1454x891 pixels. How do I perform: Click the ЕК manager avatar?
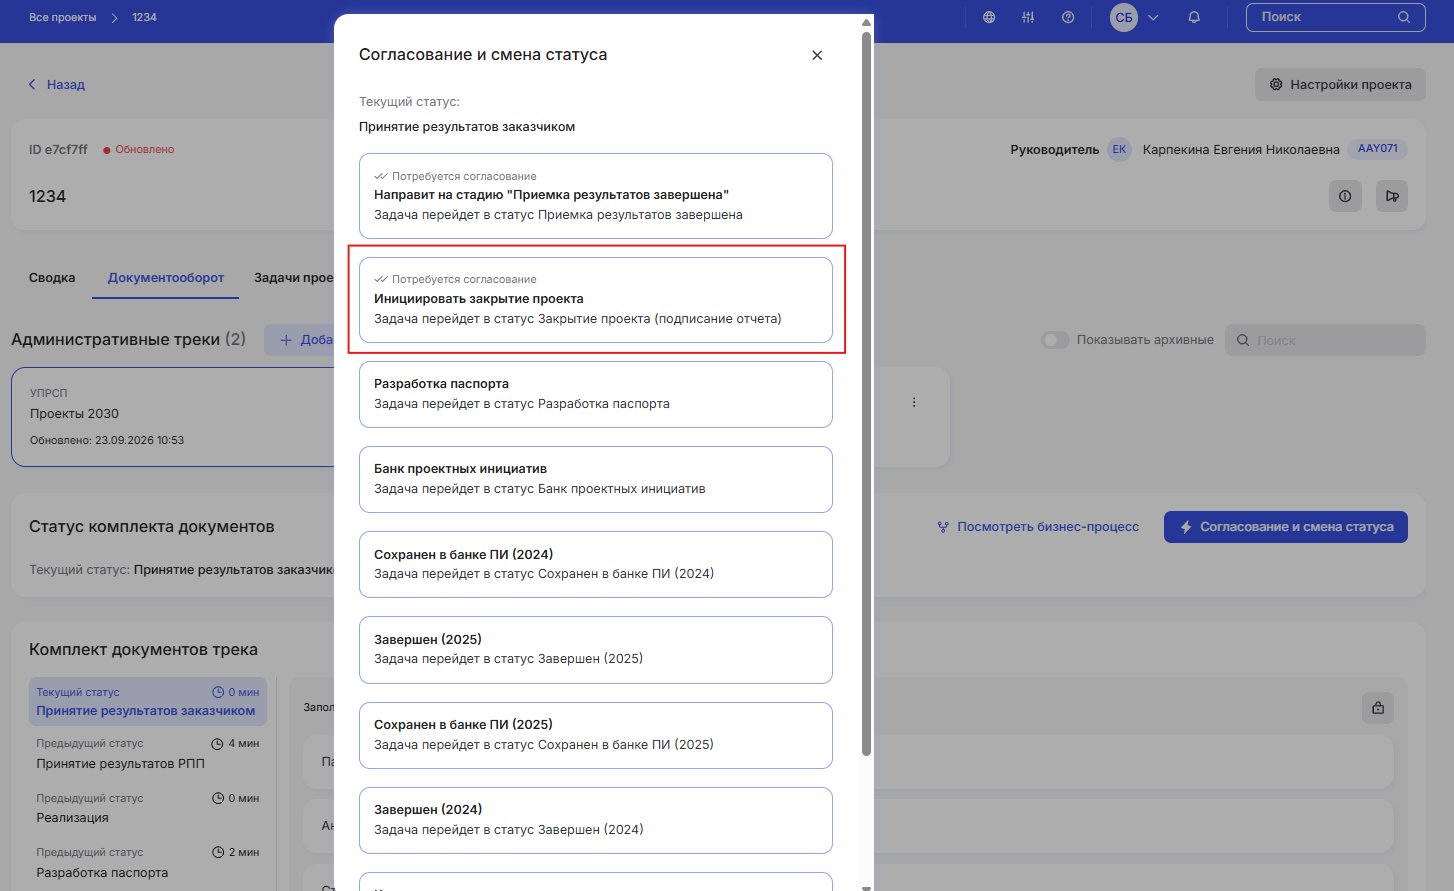pos(1119,150)
